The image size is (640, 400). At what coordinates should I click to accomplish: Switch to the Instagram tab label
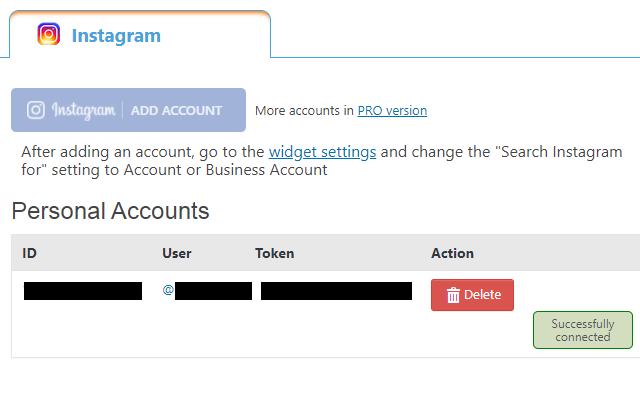point(116,36)
